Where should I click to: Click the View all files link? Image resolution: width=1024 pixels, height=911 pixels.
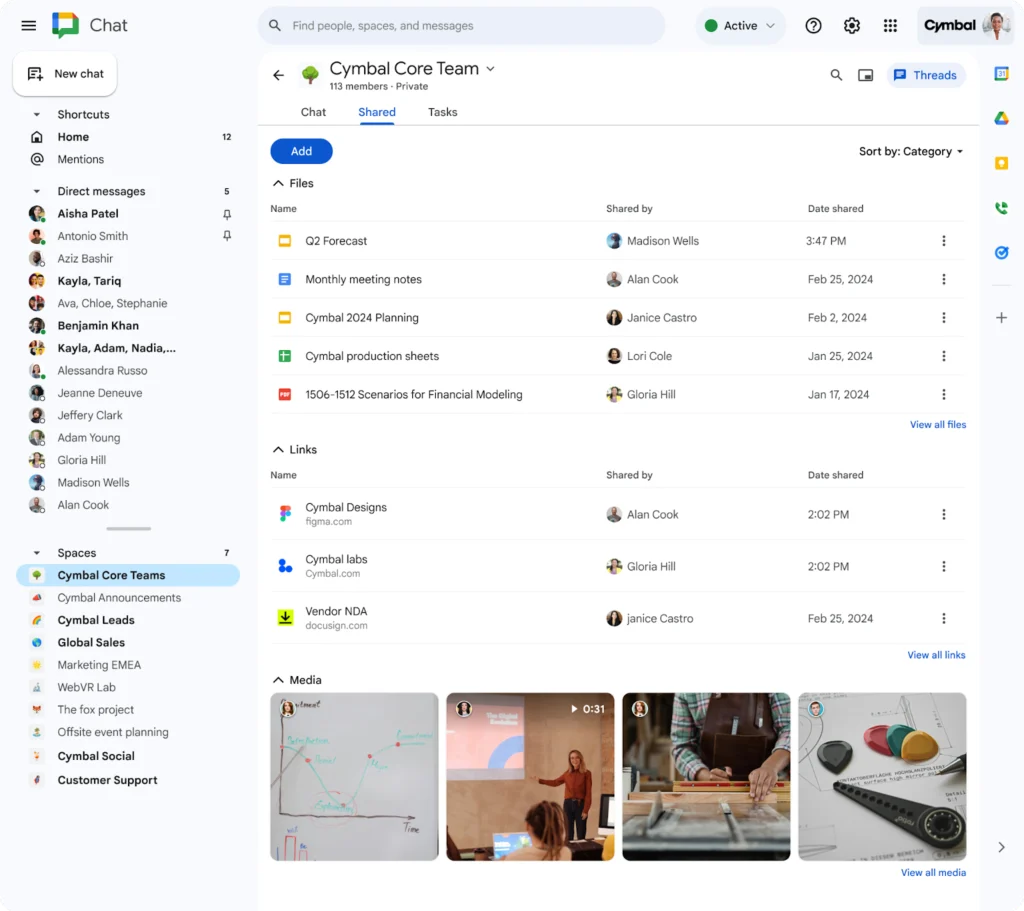pos(937,424)
